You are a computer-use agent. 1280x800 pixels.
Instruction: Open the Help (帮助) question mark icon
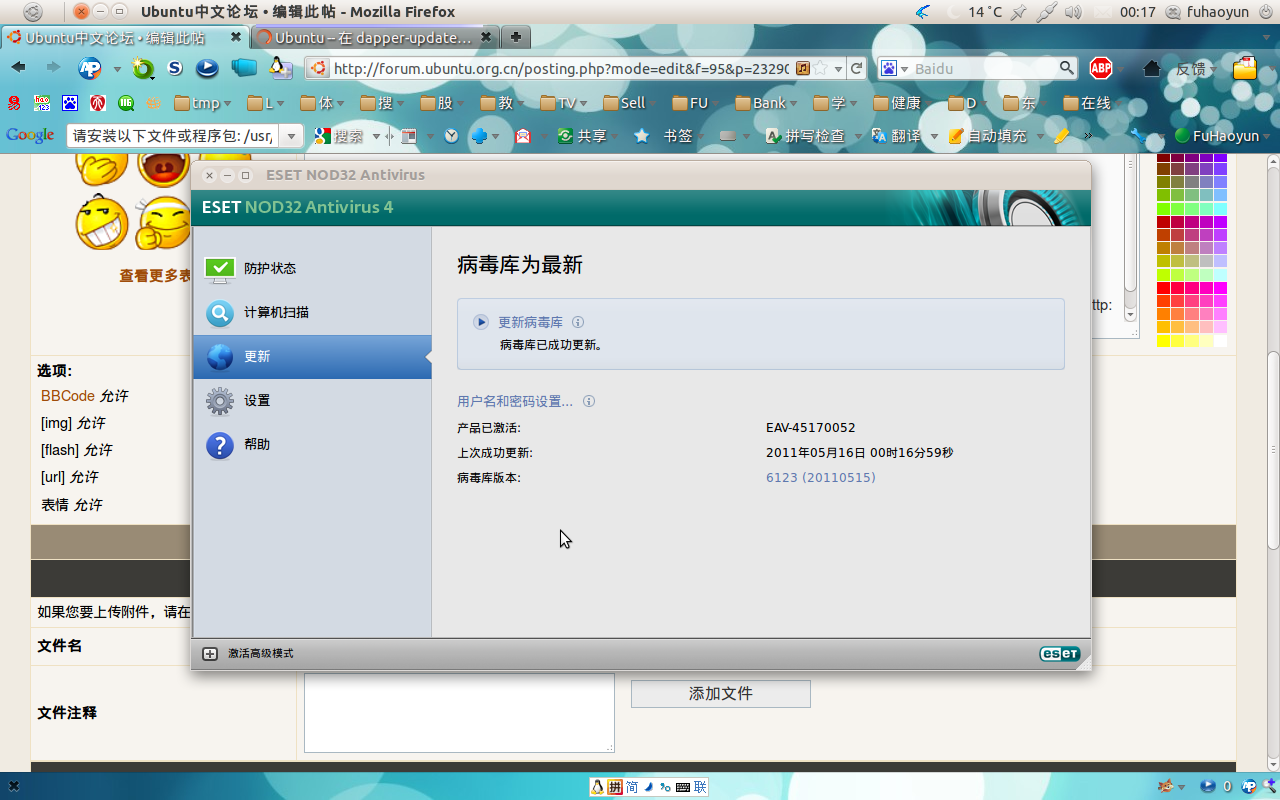pyautogui.click(x=220, y=445)
